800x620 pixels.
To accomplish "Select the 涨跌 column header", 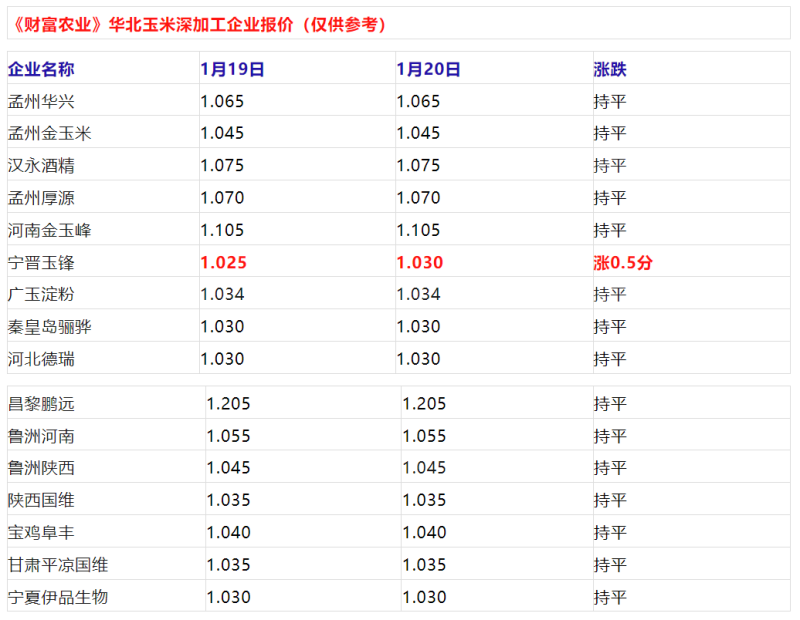I will pos(610,69).
